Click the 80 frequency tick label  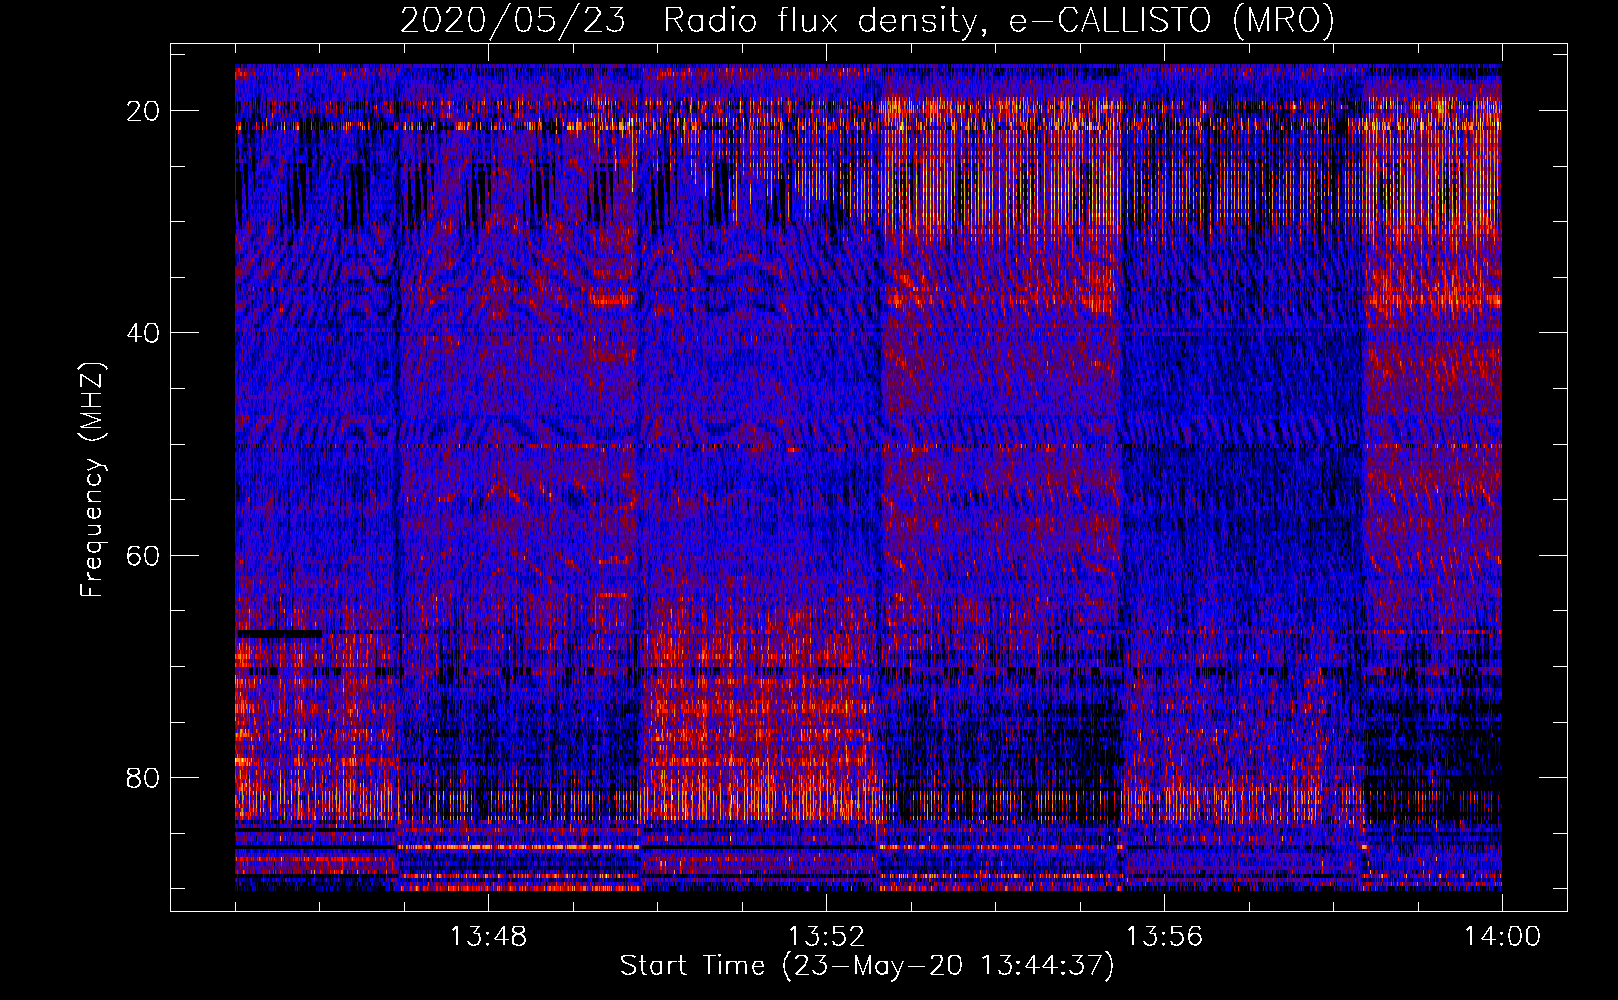[144, 778]
